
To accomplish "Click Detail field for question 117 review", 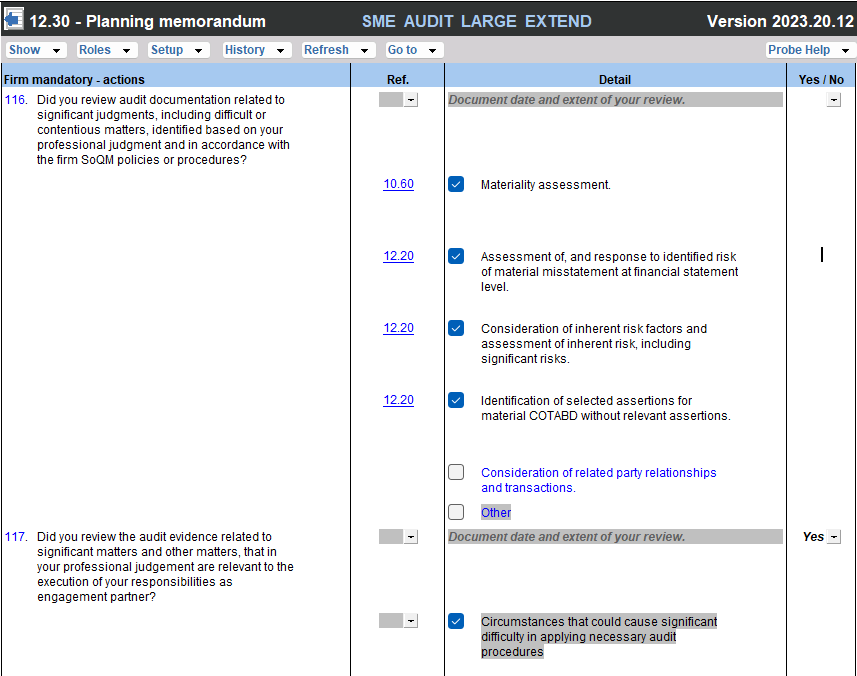I will 615,537.
